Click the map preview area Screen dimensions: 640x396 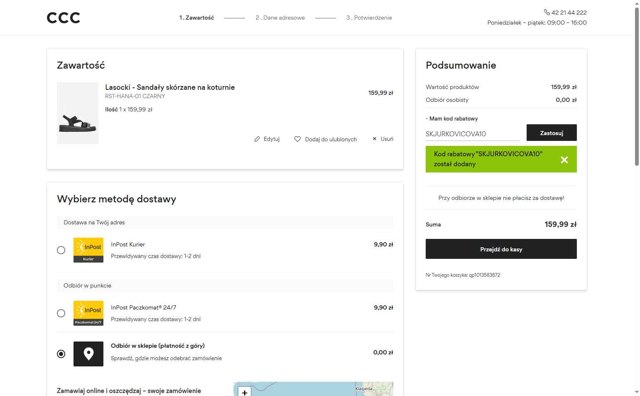(313, 389)
